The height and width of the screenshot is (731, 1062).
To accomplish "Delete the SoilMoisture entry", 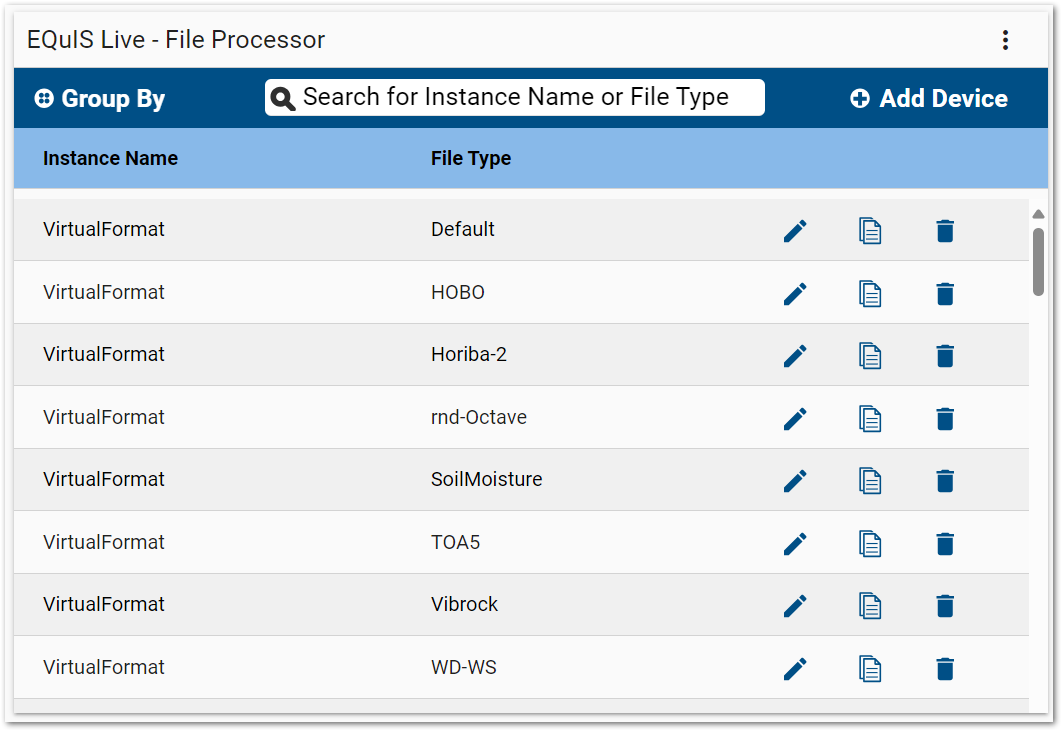I will pos(945,480).
